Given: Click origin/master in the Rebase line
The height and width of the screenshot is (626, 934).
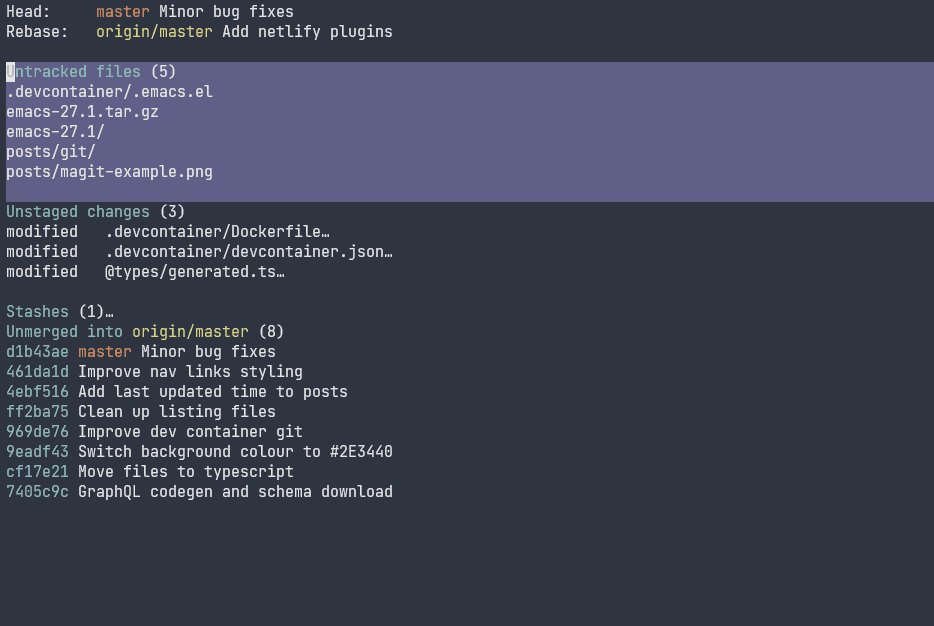Looking at the screenshot, I should click(x=154, y=32).
